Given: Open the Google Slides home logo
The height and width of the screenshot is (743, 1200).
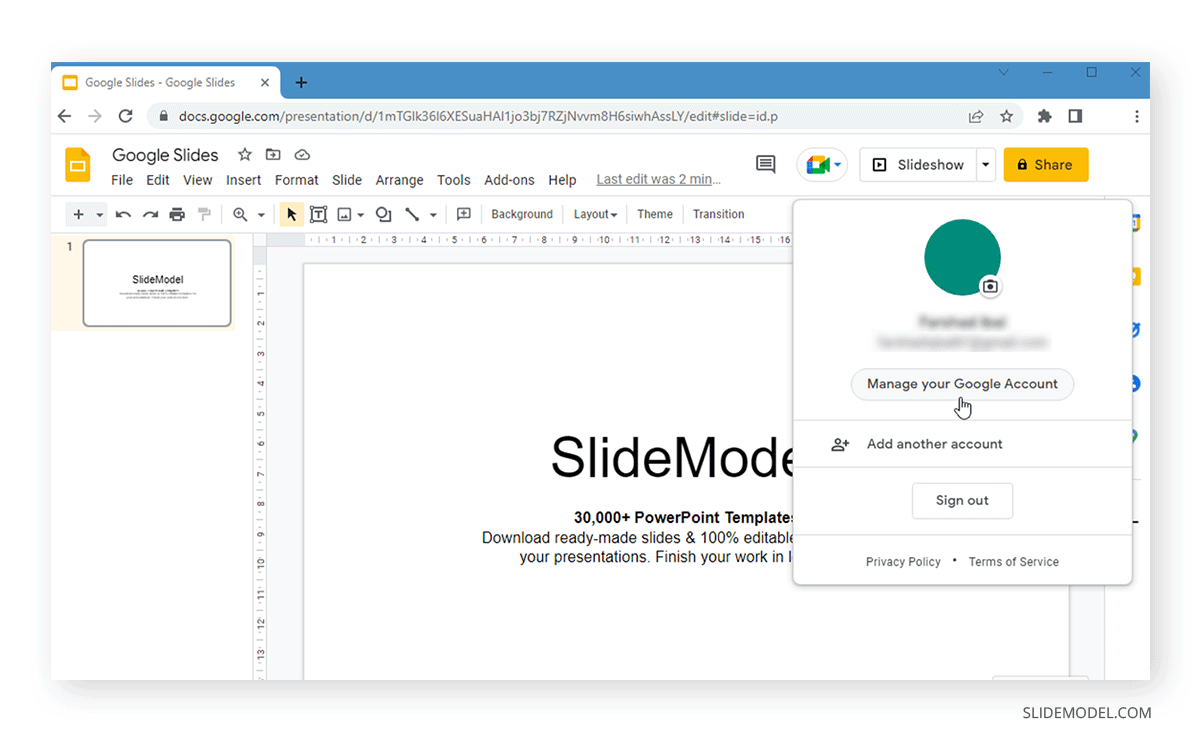Looking at the screenshot, I should click(78, 165).
